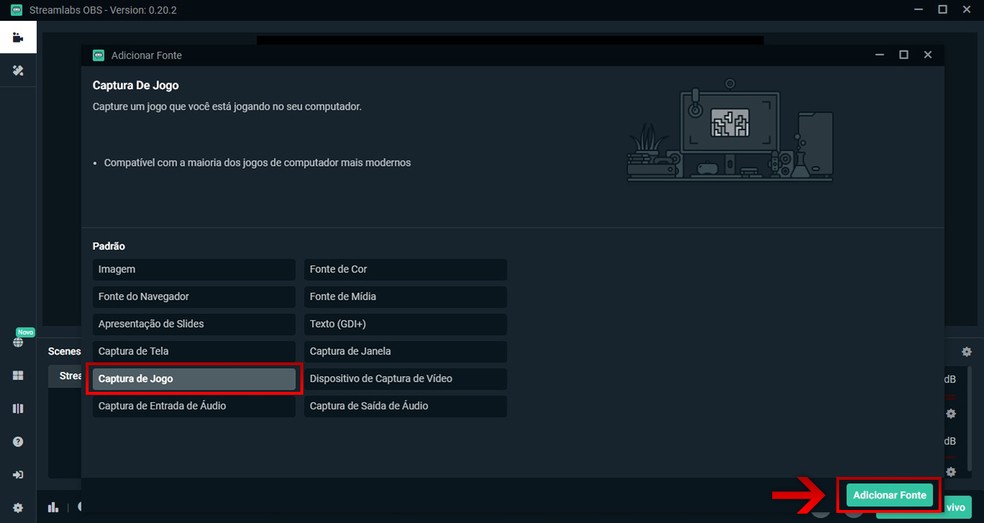This screenshot has width=984, height=523.
Task: Open the Editor camera icon in sidebar
Action: pyautogui.click(x=18, y=38)
